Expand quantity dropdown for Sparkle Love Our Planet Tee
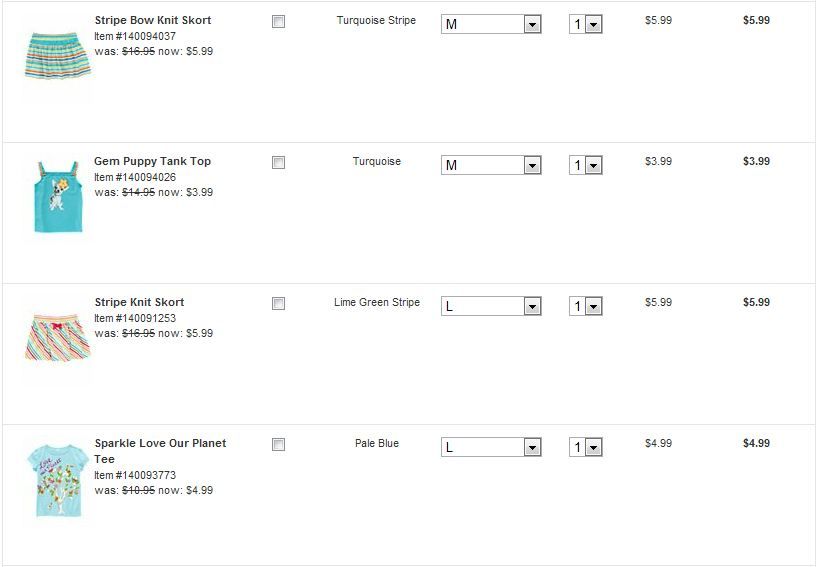This screenshot has height=567, width=818. 585,447
